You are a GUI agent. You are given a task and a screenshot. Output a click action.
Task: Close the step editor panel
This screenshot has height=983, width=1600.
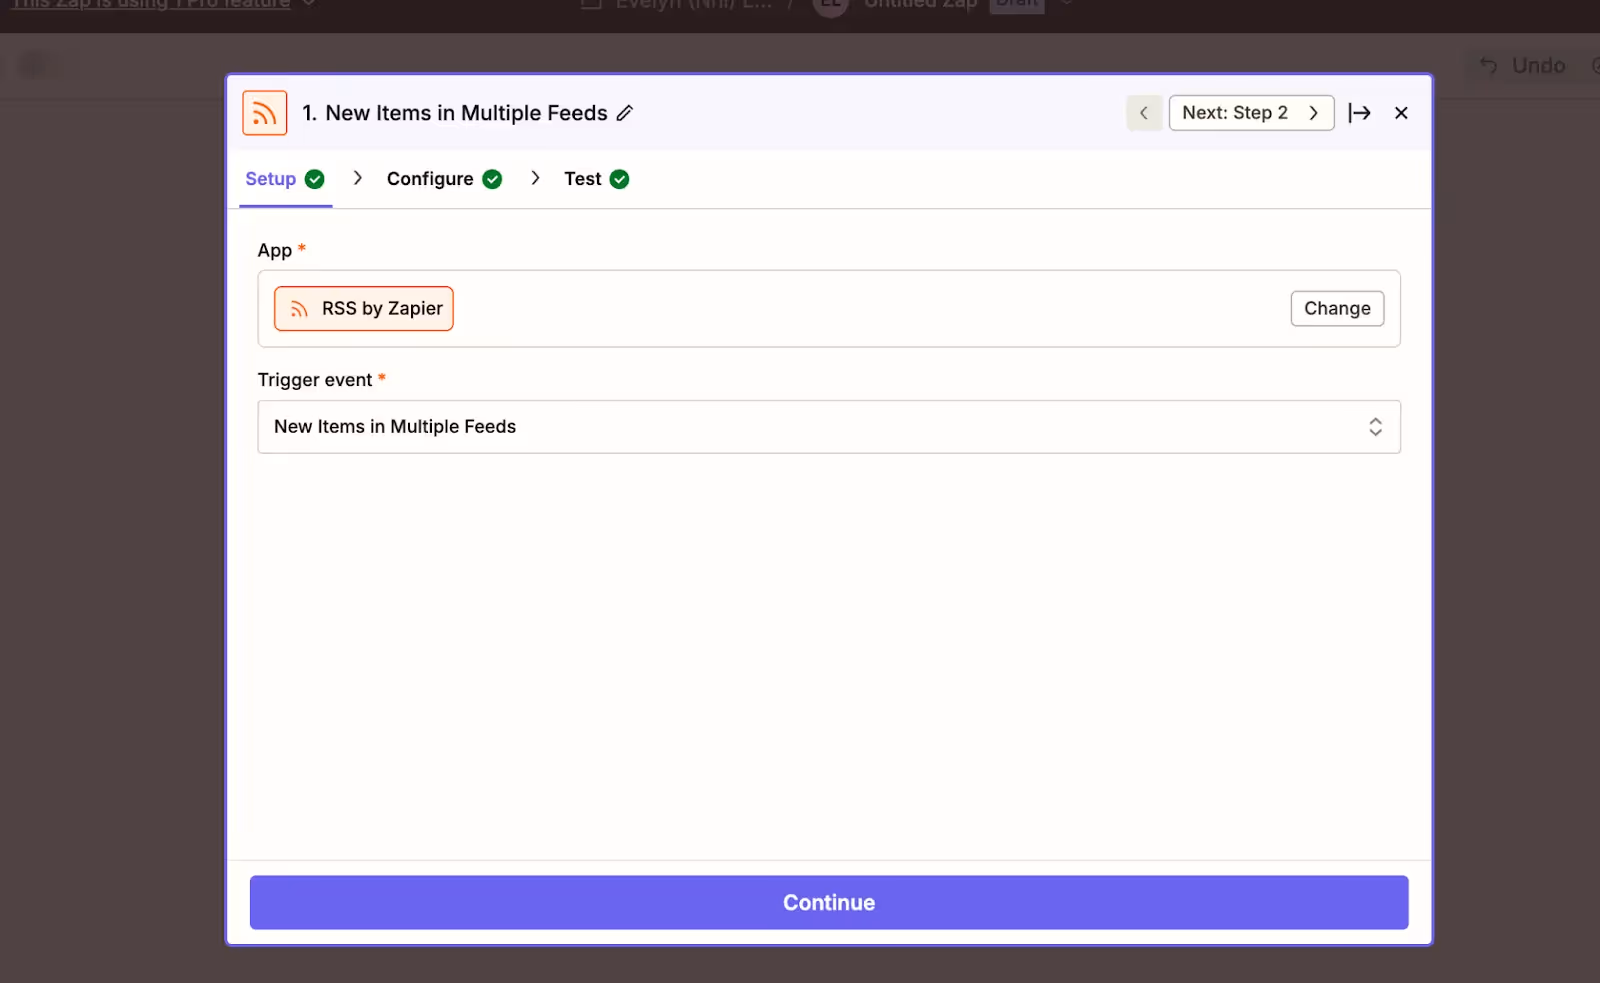point(1401,113)
